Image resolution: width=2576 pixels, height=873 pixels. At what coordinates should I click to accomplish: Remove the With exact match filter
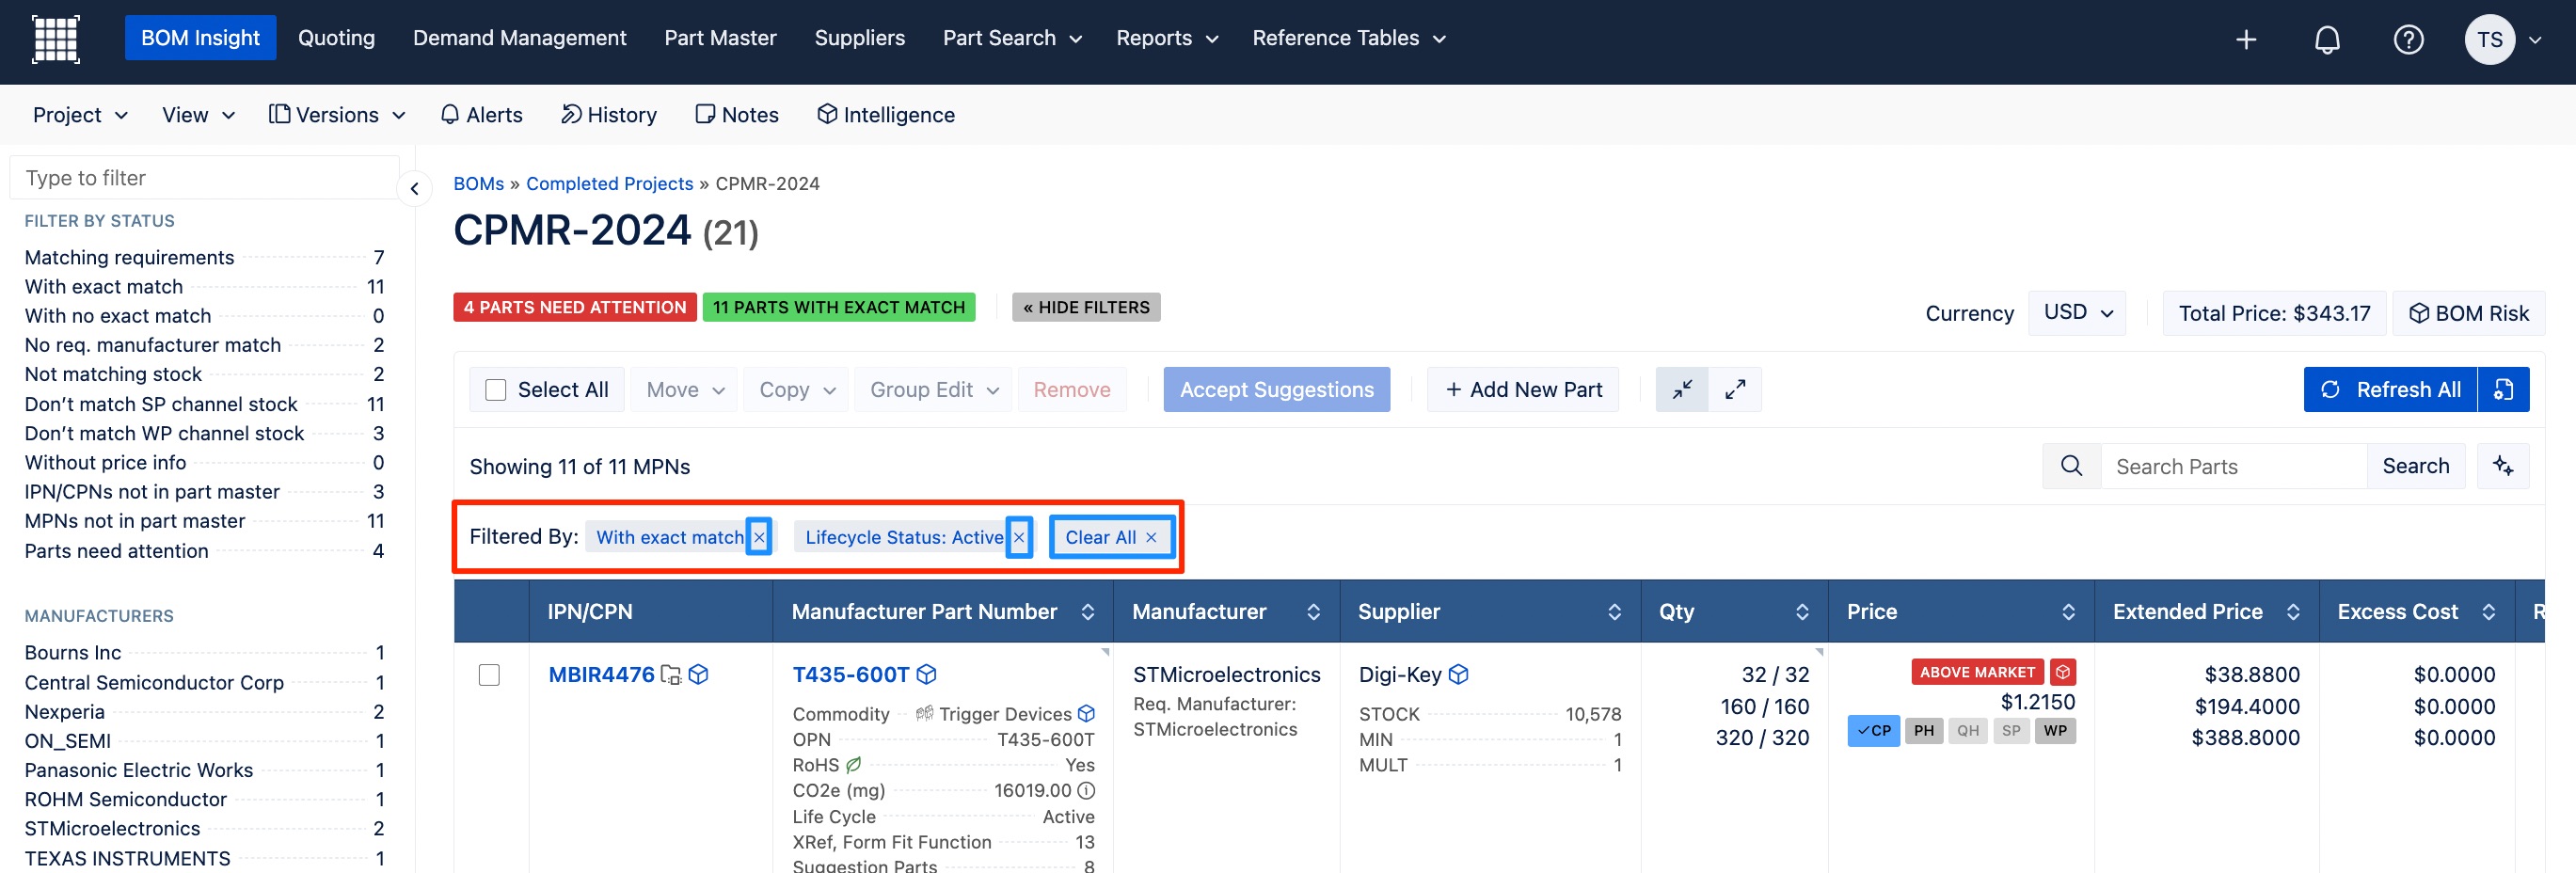(x=759, y=537)
